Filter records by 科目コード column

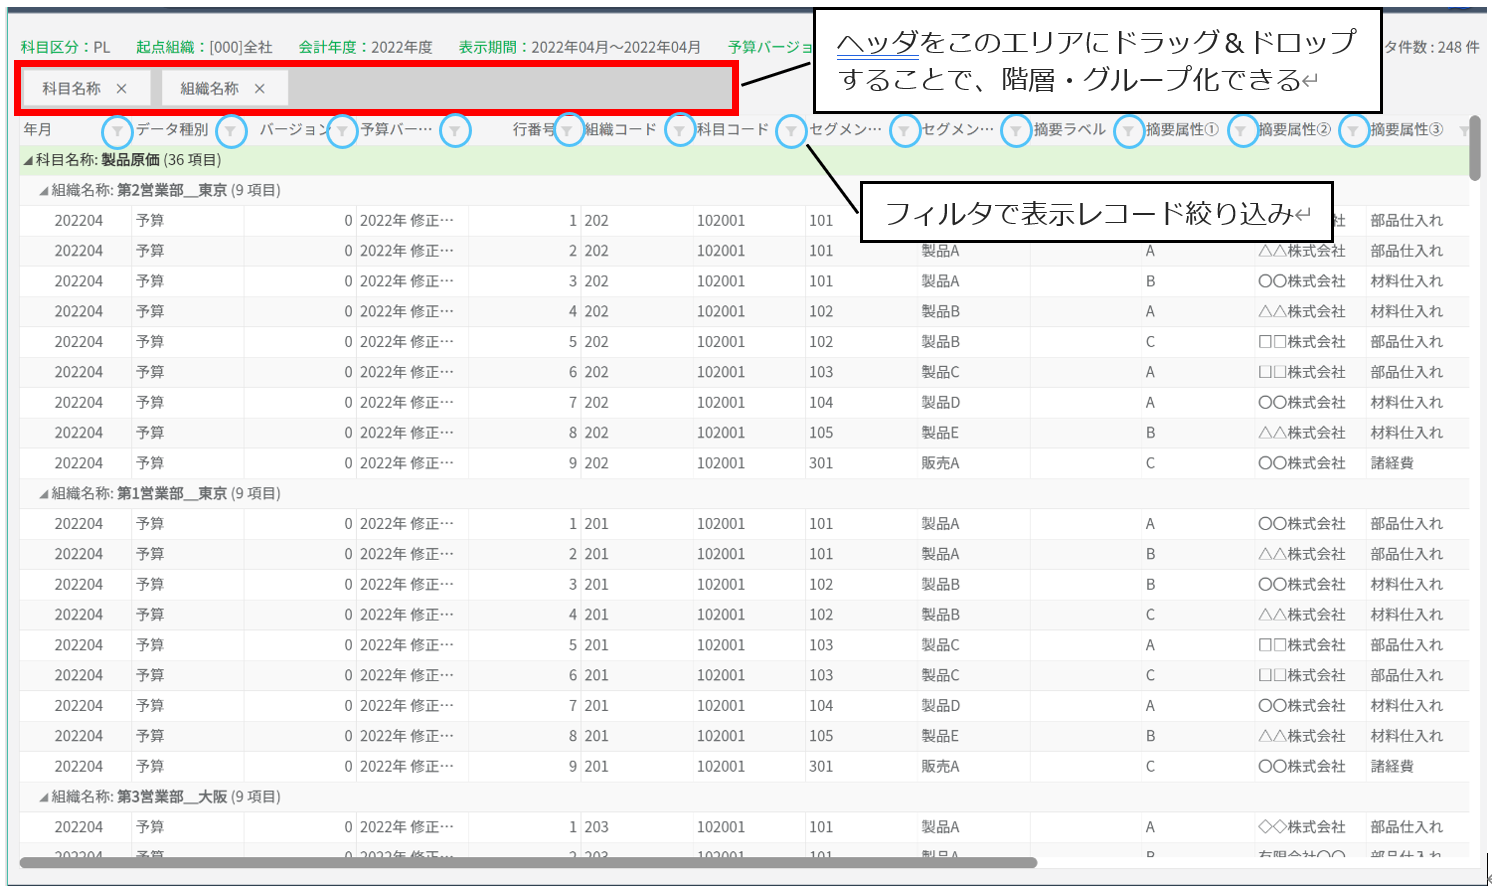click(x=791, y=131)
